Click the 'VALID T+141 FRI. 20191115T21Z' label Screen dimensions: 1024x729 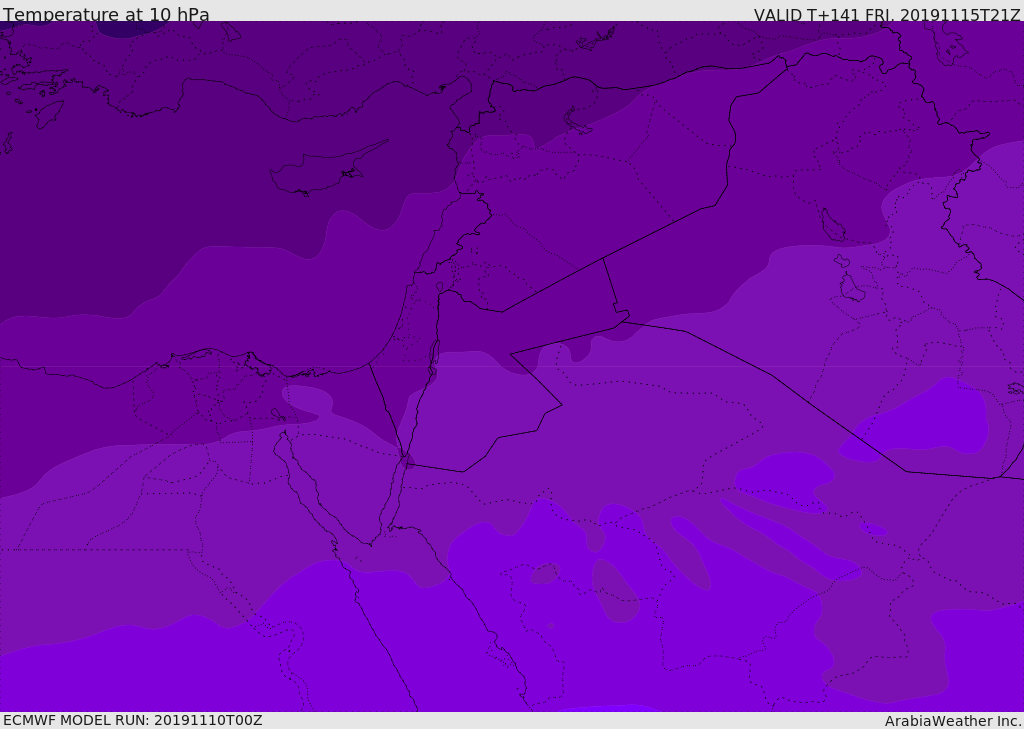coord(887,15)
